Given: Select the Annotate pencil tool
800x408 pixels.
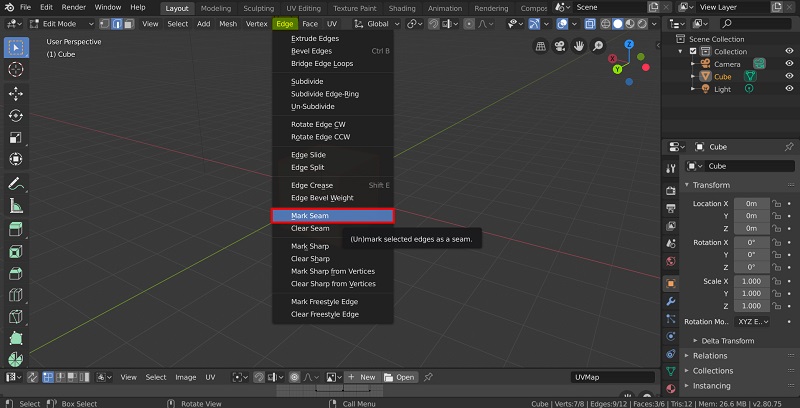Looking at the screenshot, I should (x=16, y=184).
